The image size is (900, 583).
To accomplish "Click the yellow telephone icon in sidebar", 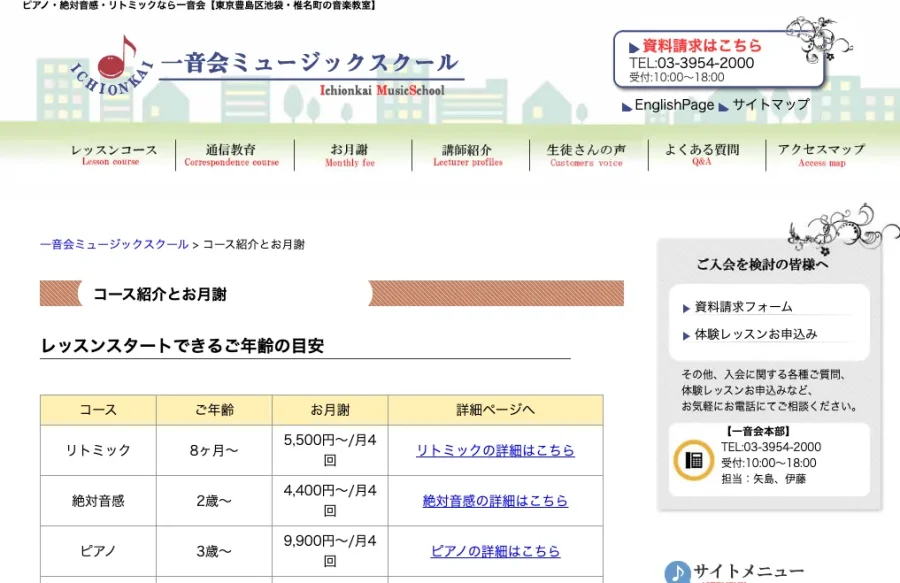I will tap(694, 460).
